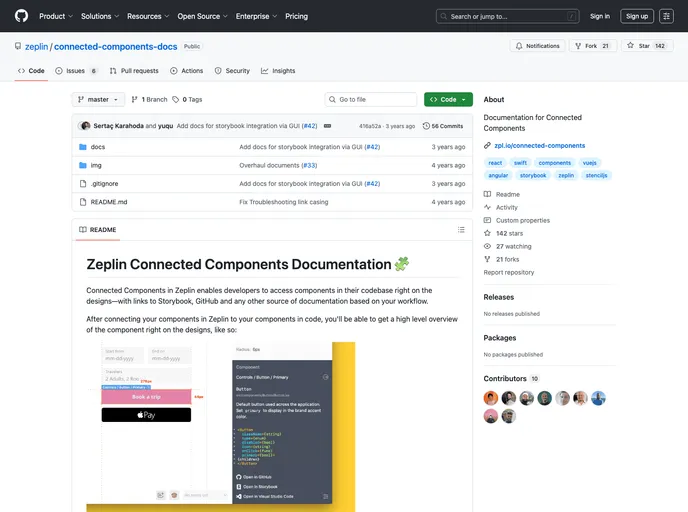Viewport: 688px width, 512px height.
Task: Open the appearance settings icon in header
Action: coord(666,16)
